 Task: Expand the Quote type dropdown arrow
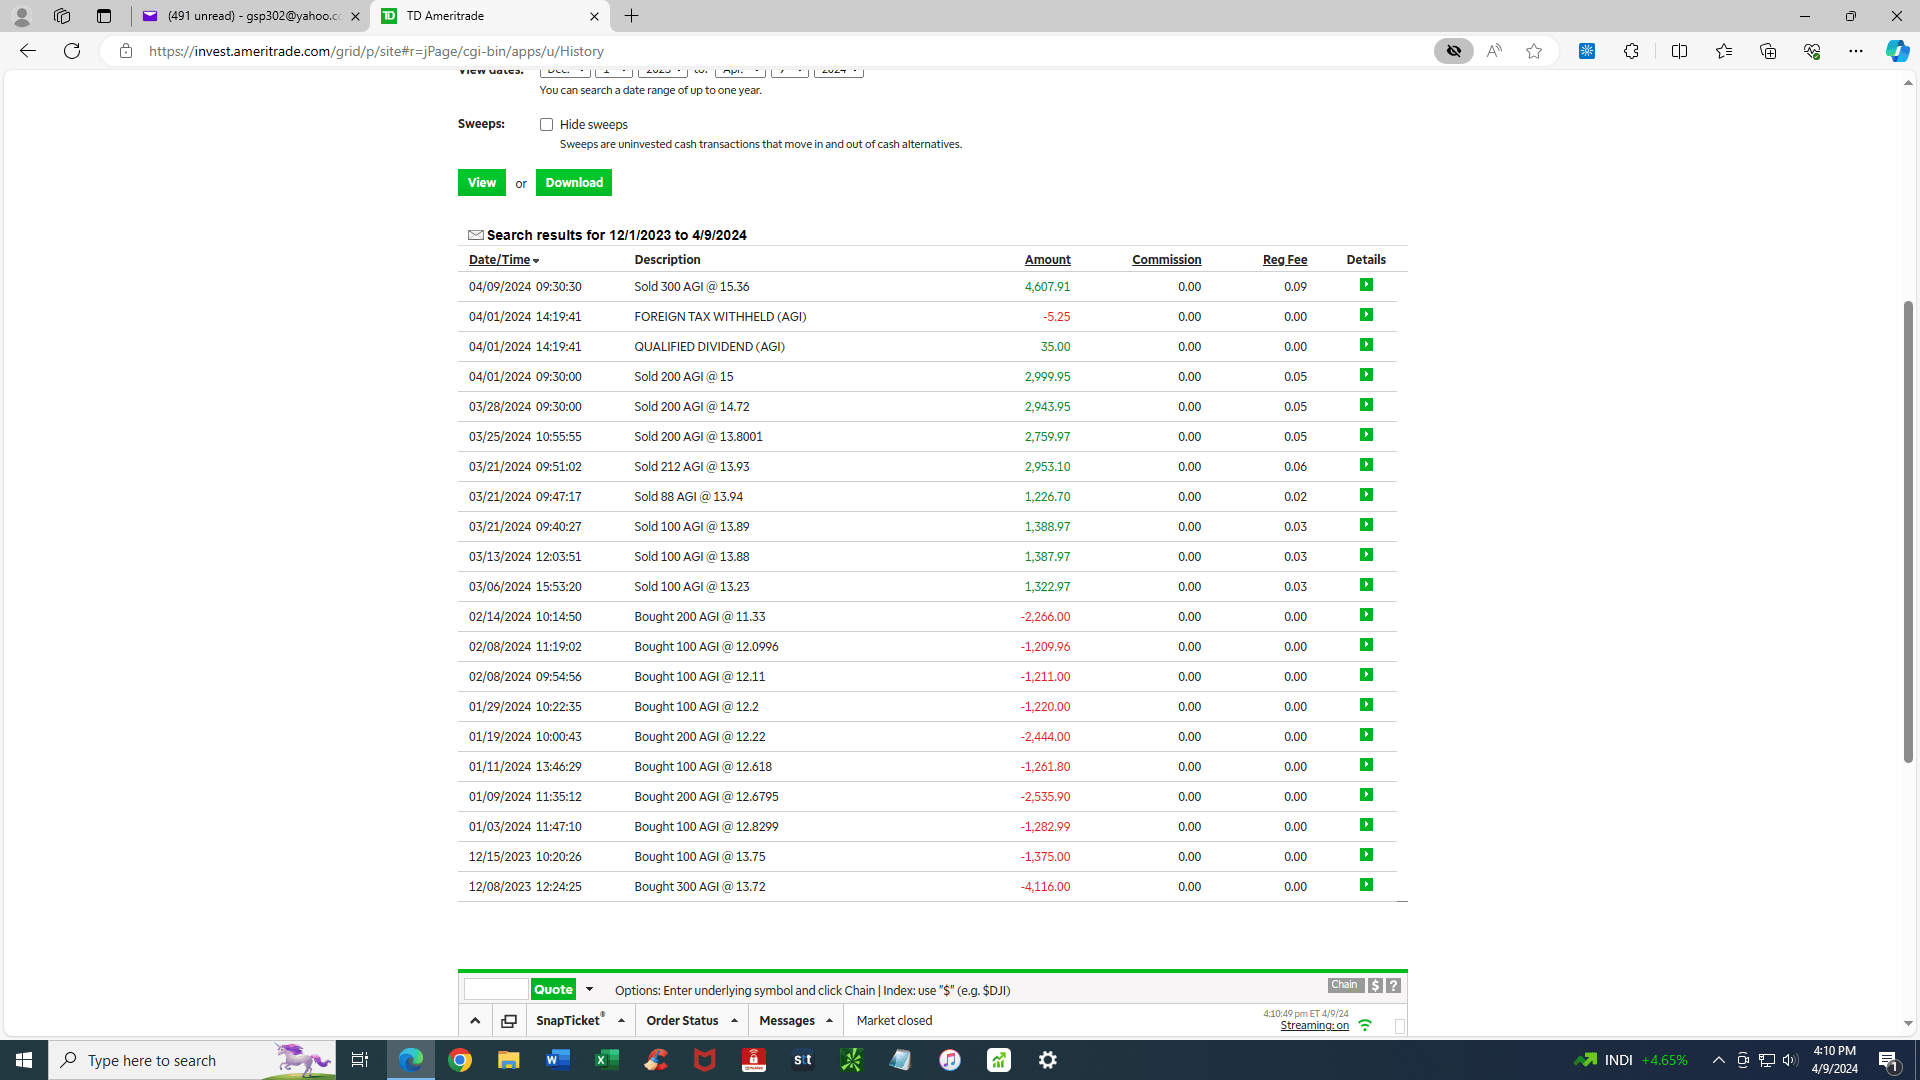coord(590,989)
